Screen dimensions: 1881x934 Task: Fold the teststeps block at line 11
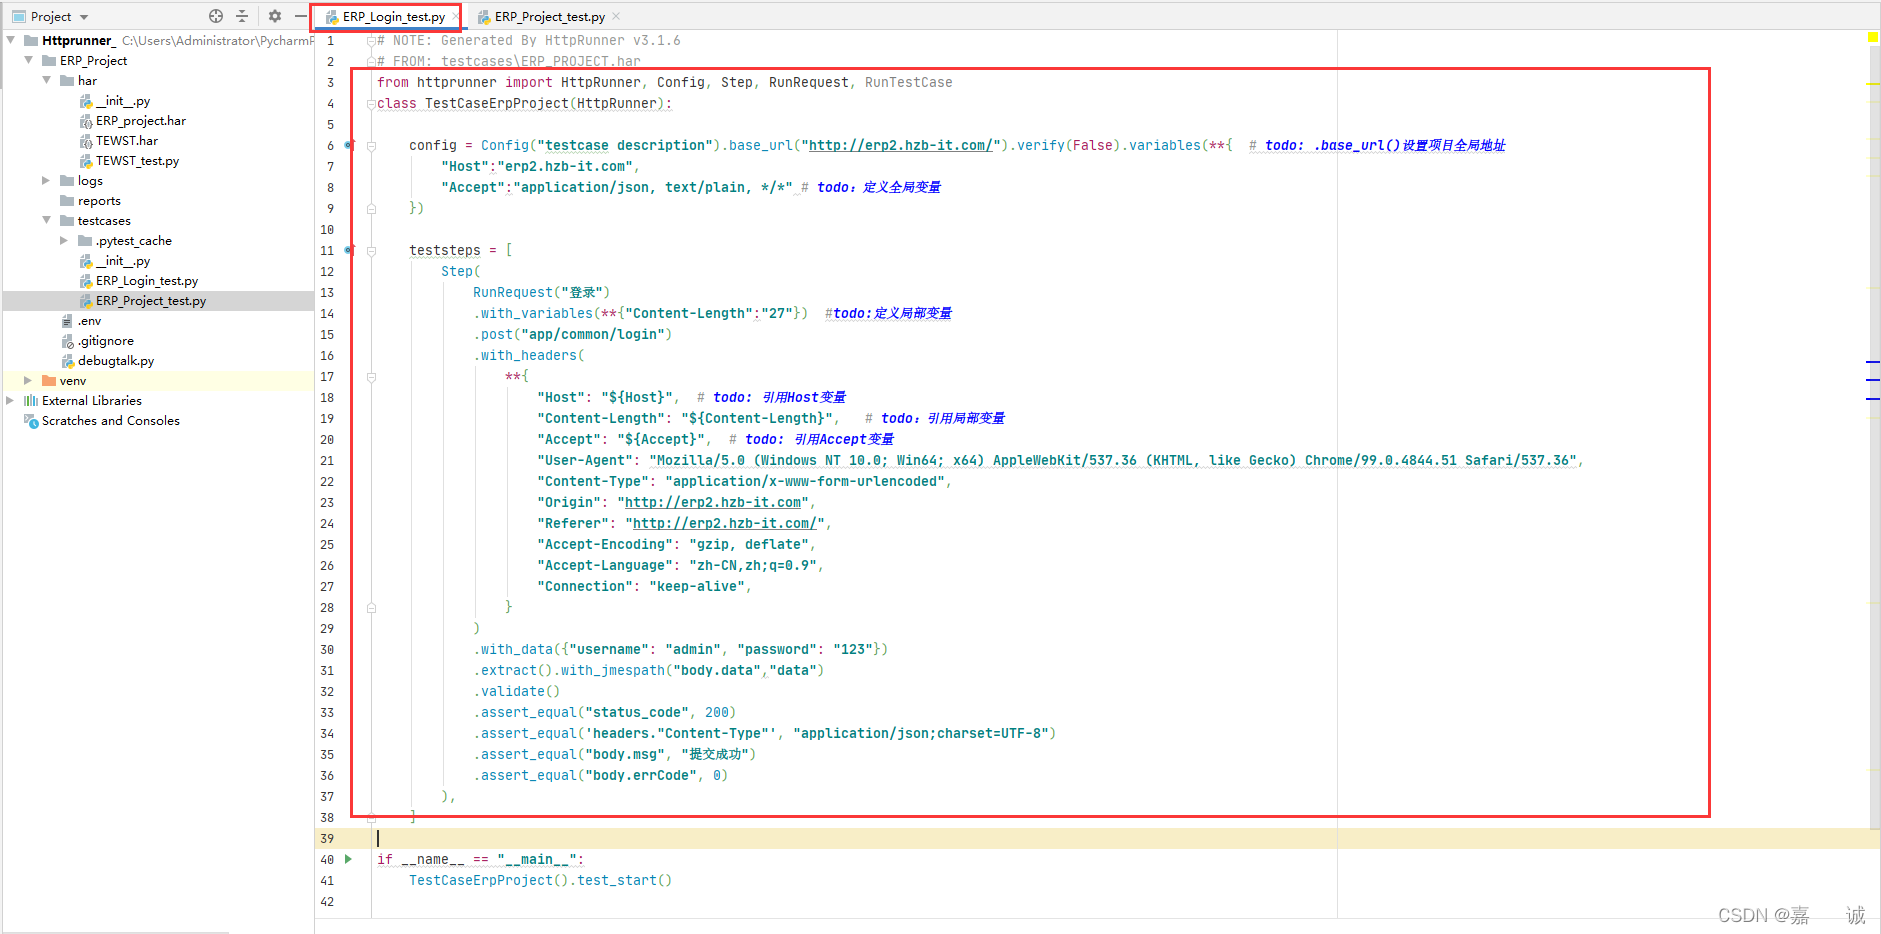(371, 251)
